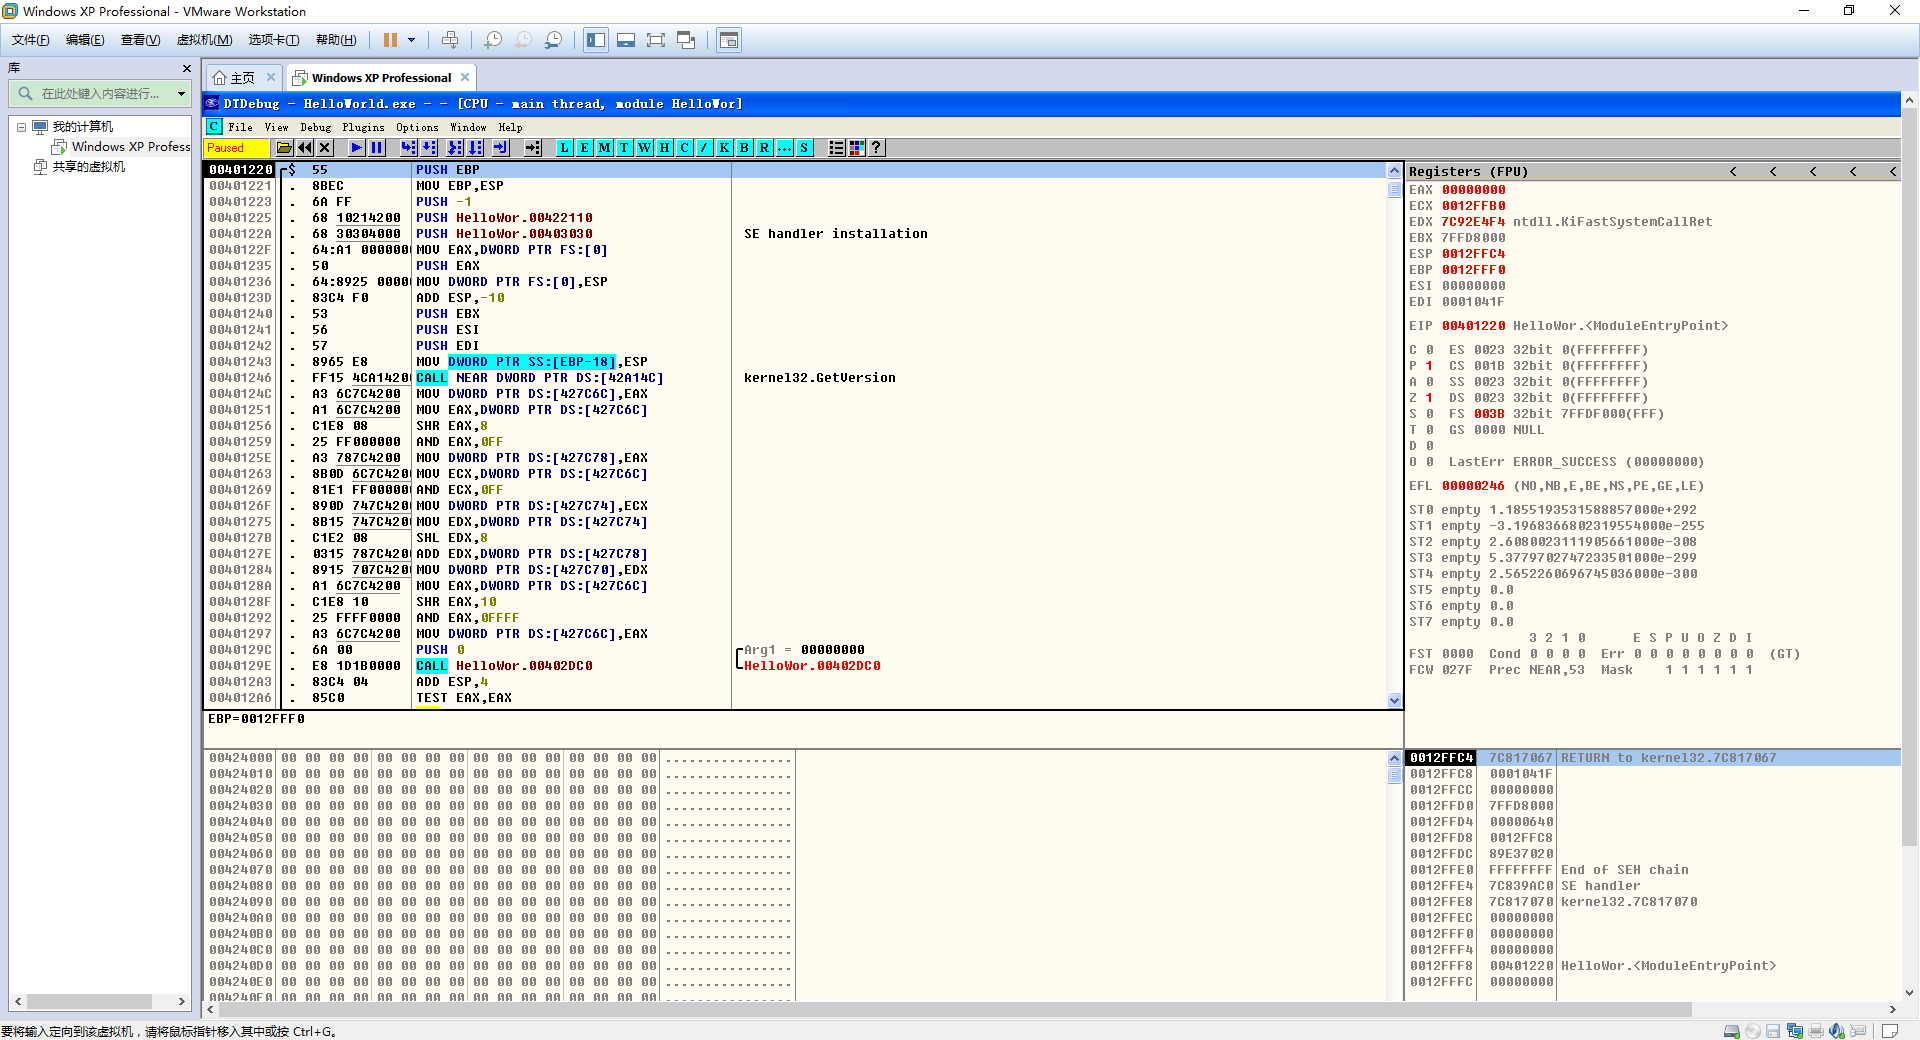Suspend the VM with the orange pause button

click(x=390, y=40)
